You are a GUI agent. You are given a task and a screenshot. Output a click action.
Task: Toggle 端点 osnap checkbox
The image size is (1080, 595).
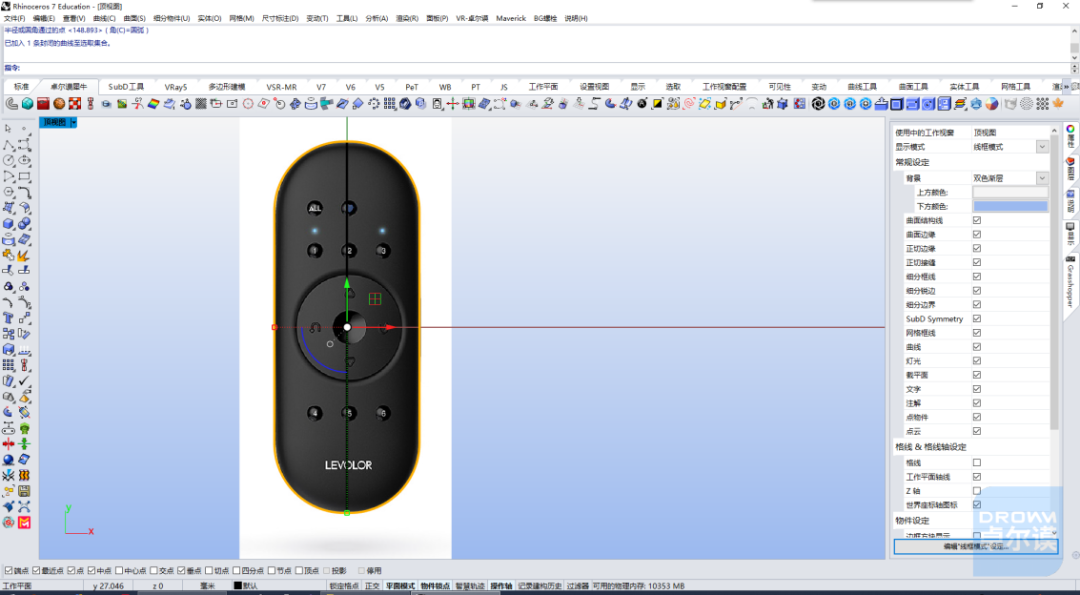point(8,571)
